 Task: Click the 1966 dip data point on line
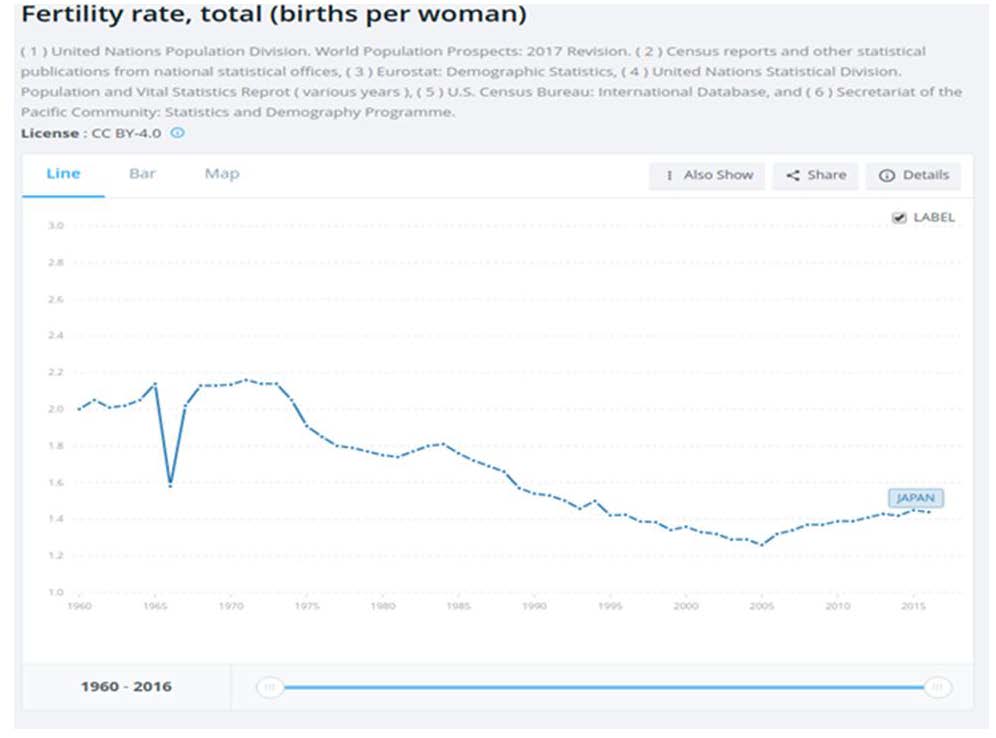coord(170,485)
